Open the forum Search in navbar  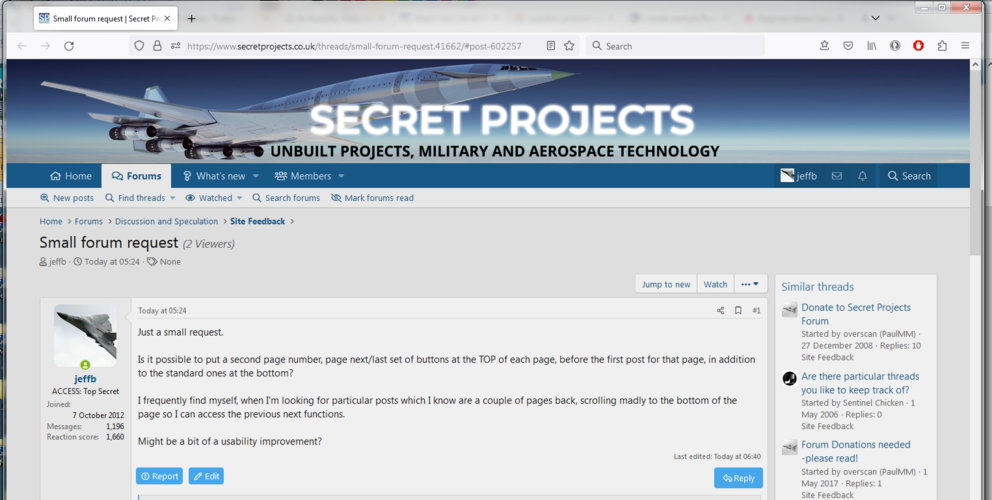tap(908, 176)
